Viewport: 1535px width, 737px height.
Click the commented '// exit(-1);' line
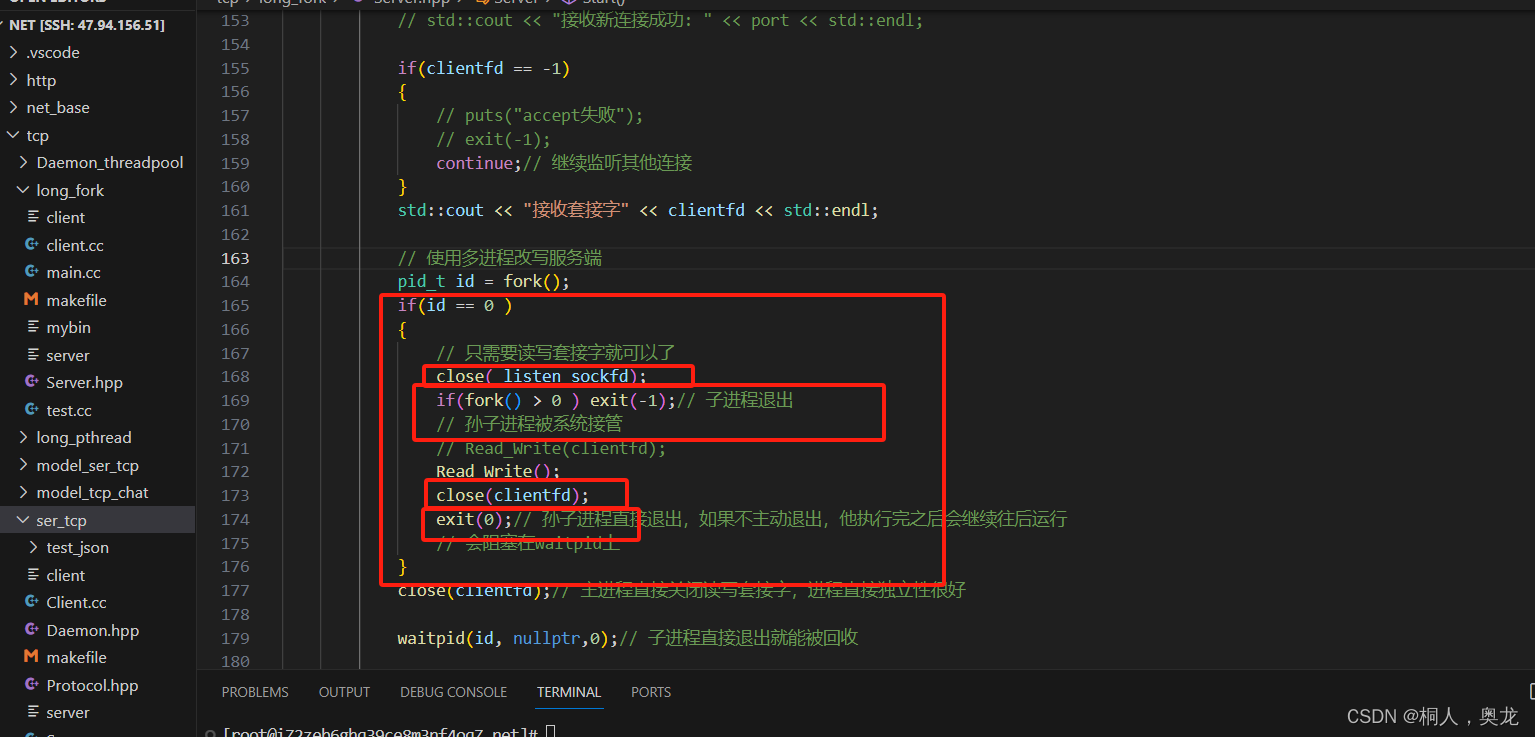click(x=493, y=139)
